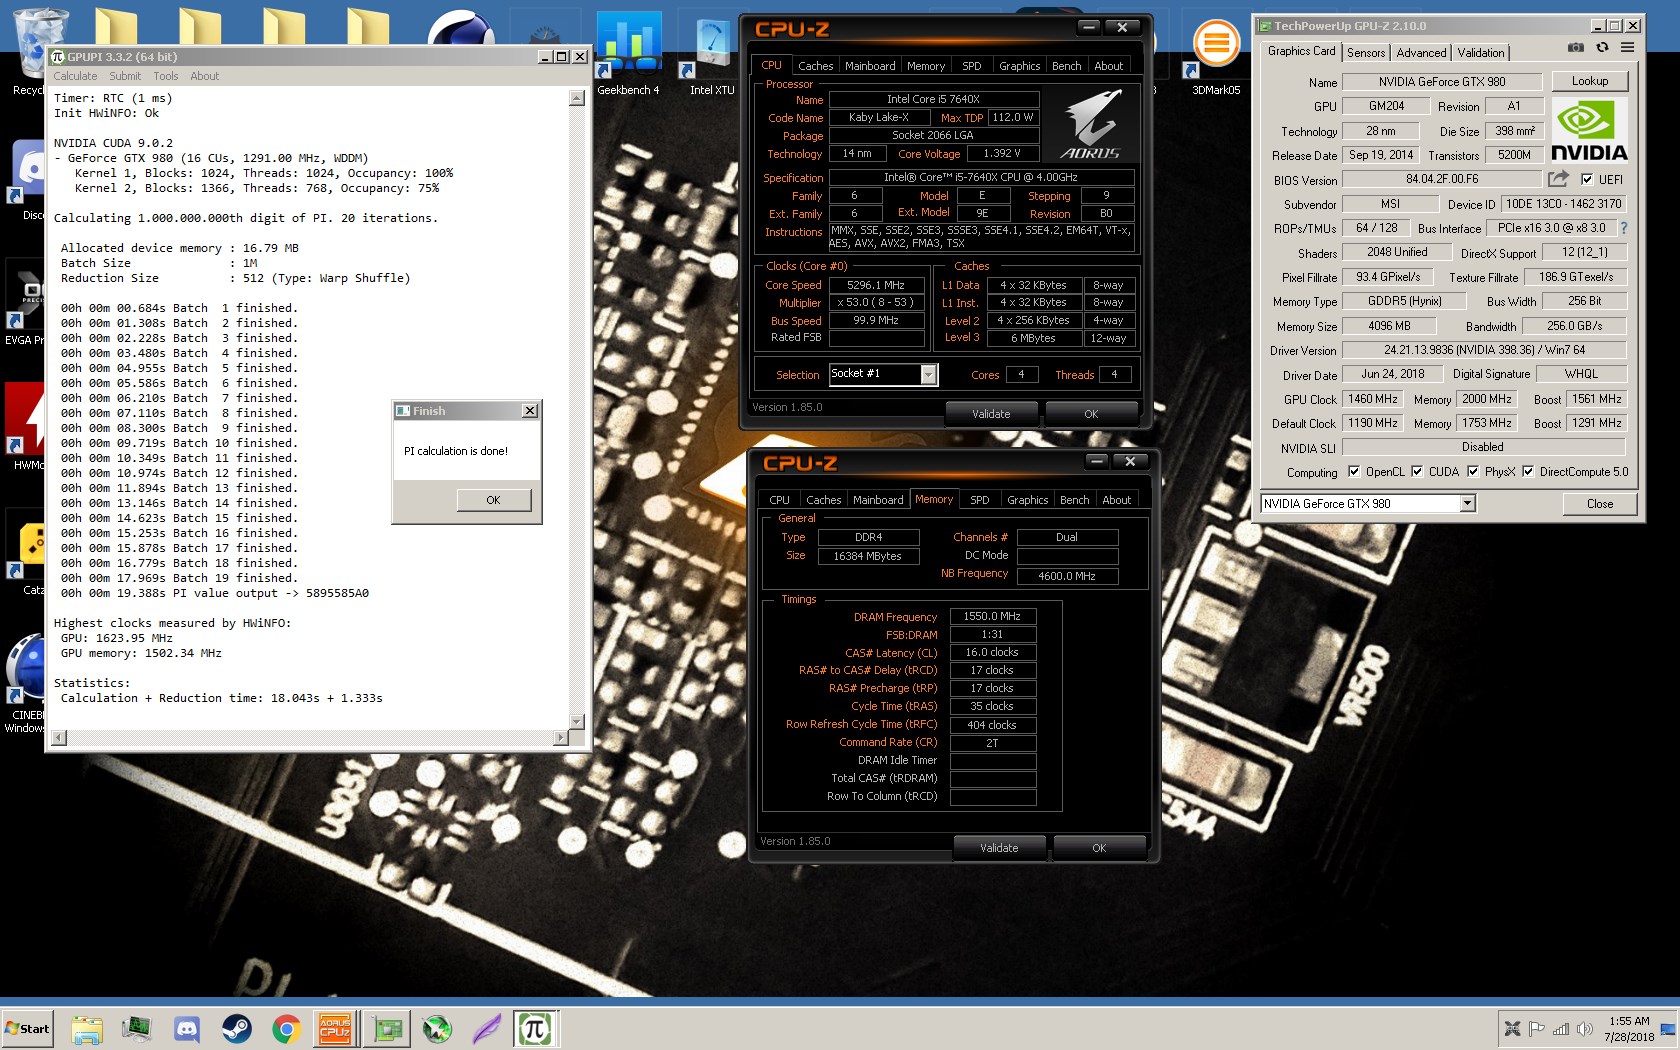Viewport: 1680px width, 1050px height.
Task: Open the GPU-Z hamburger menu icon
Action: click(1627, 47)
